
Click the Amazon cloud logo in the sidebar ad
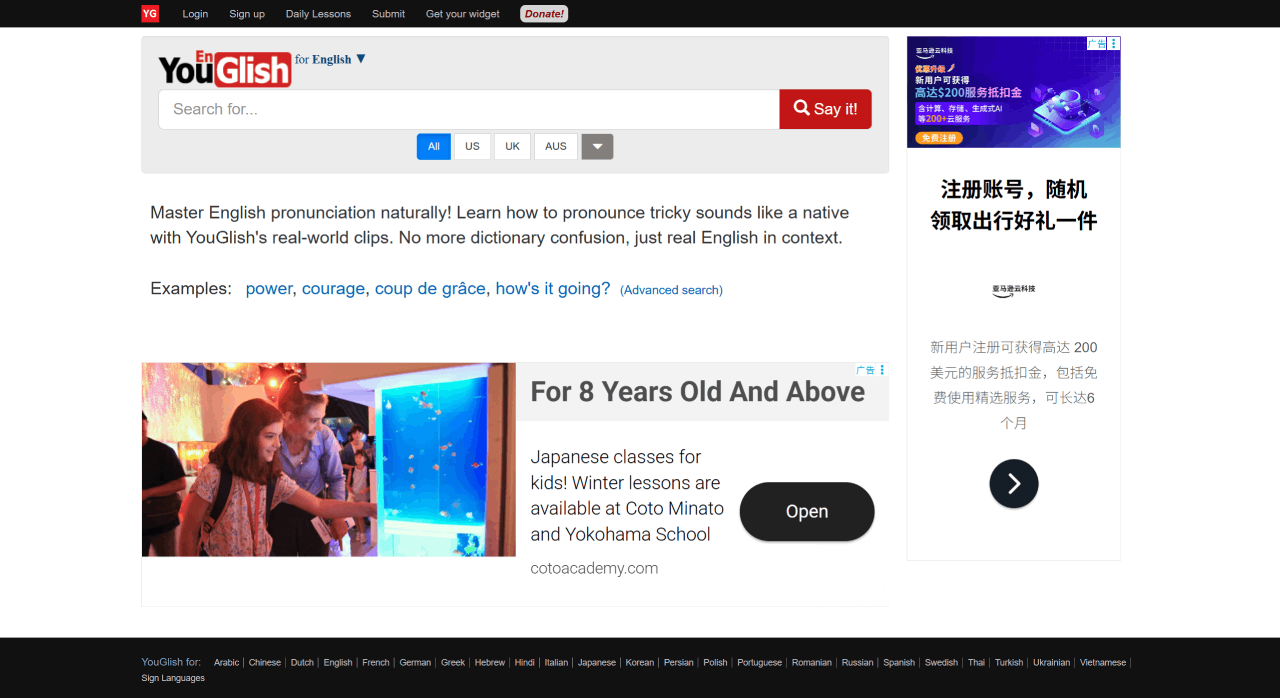coord(1013,289)
